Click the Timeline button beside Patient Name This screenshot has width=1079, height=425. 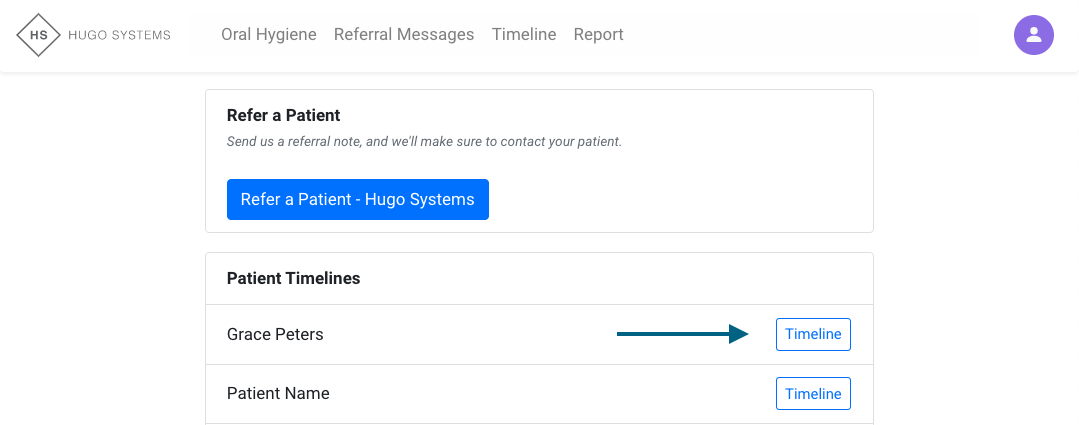coord(813,394)
